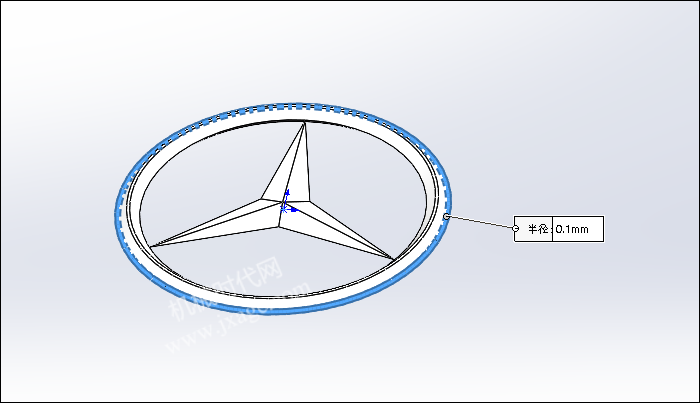The image size is (700, 403).
Task: Click the 半径 callout label
Action: coord(538,229)
